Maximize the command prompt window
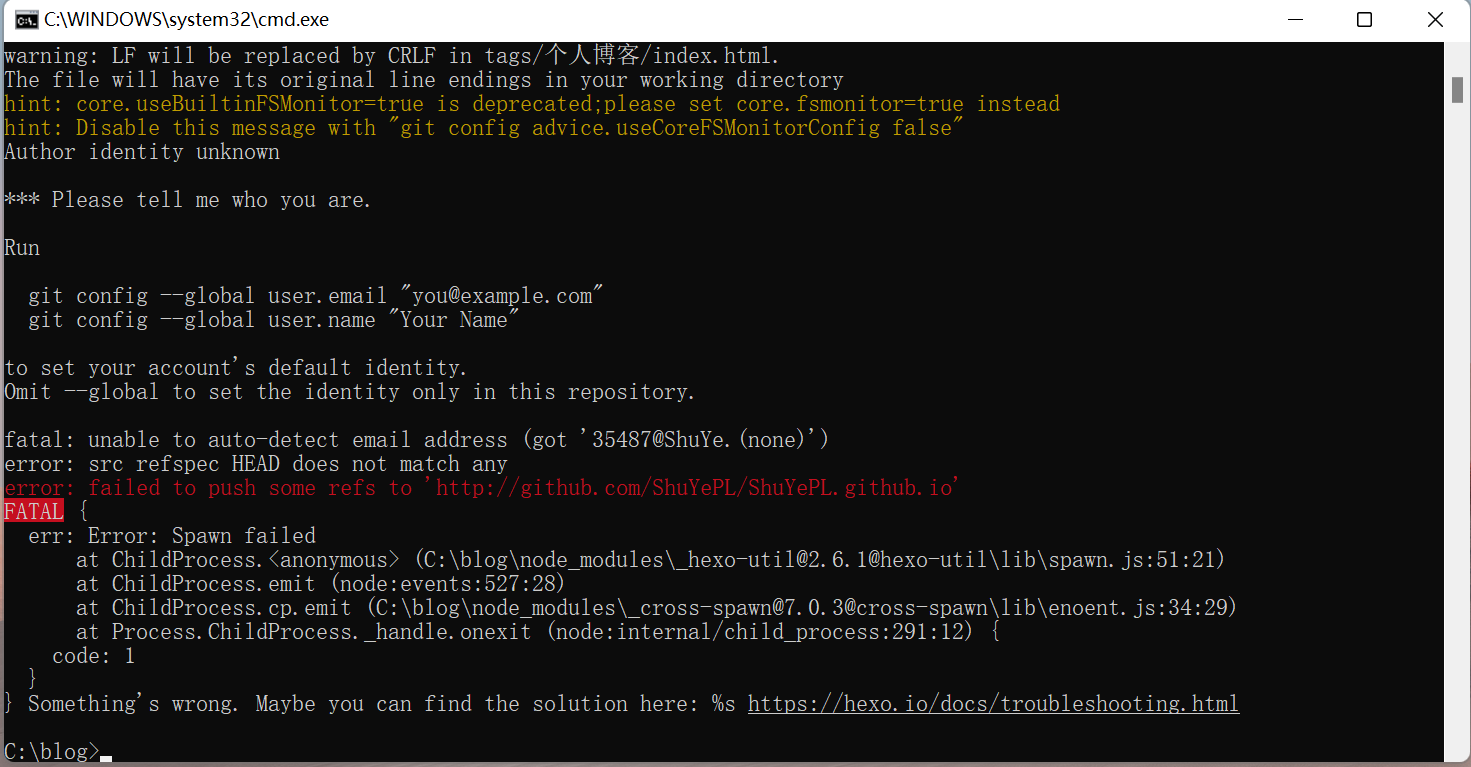1471x767 pixels. (x=1364, y=20)
